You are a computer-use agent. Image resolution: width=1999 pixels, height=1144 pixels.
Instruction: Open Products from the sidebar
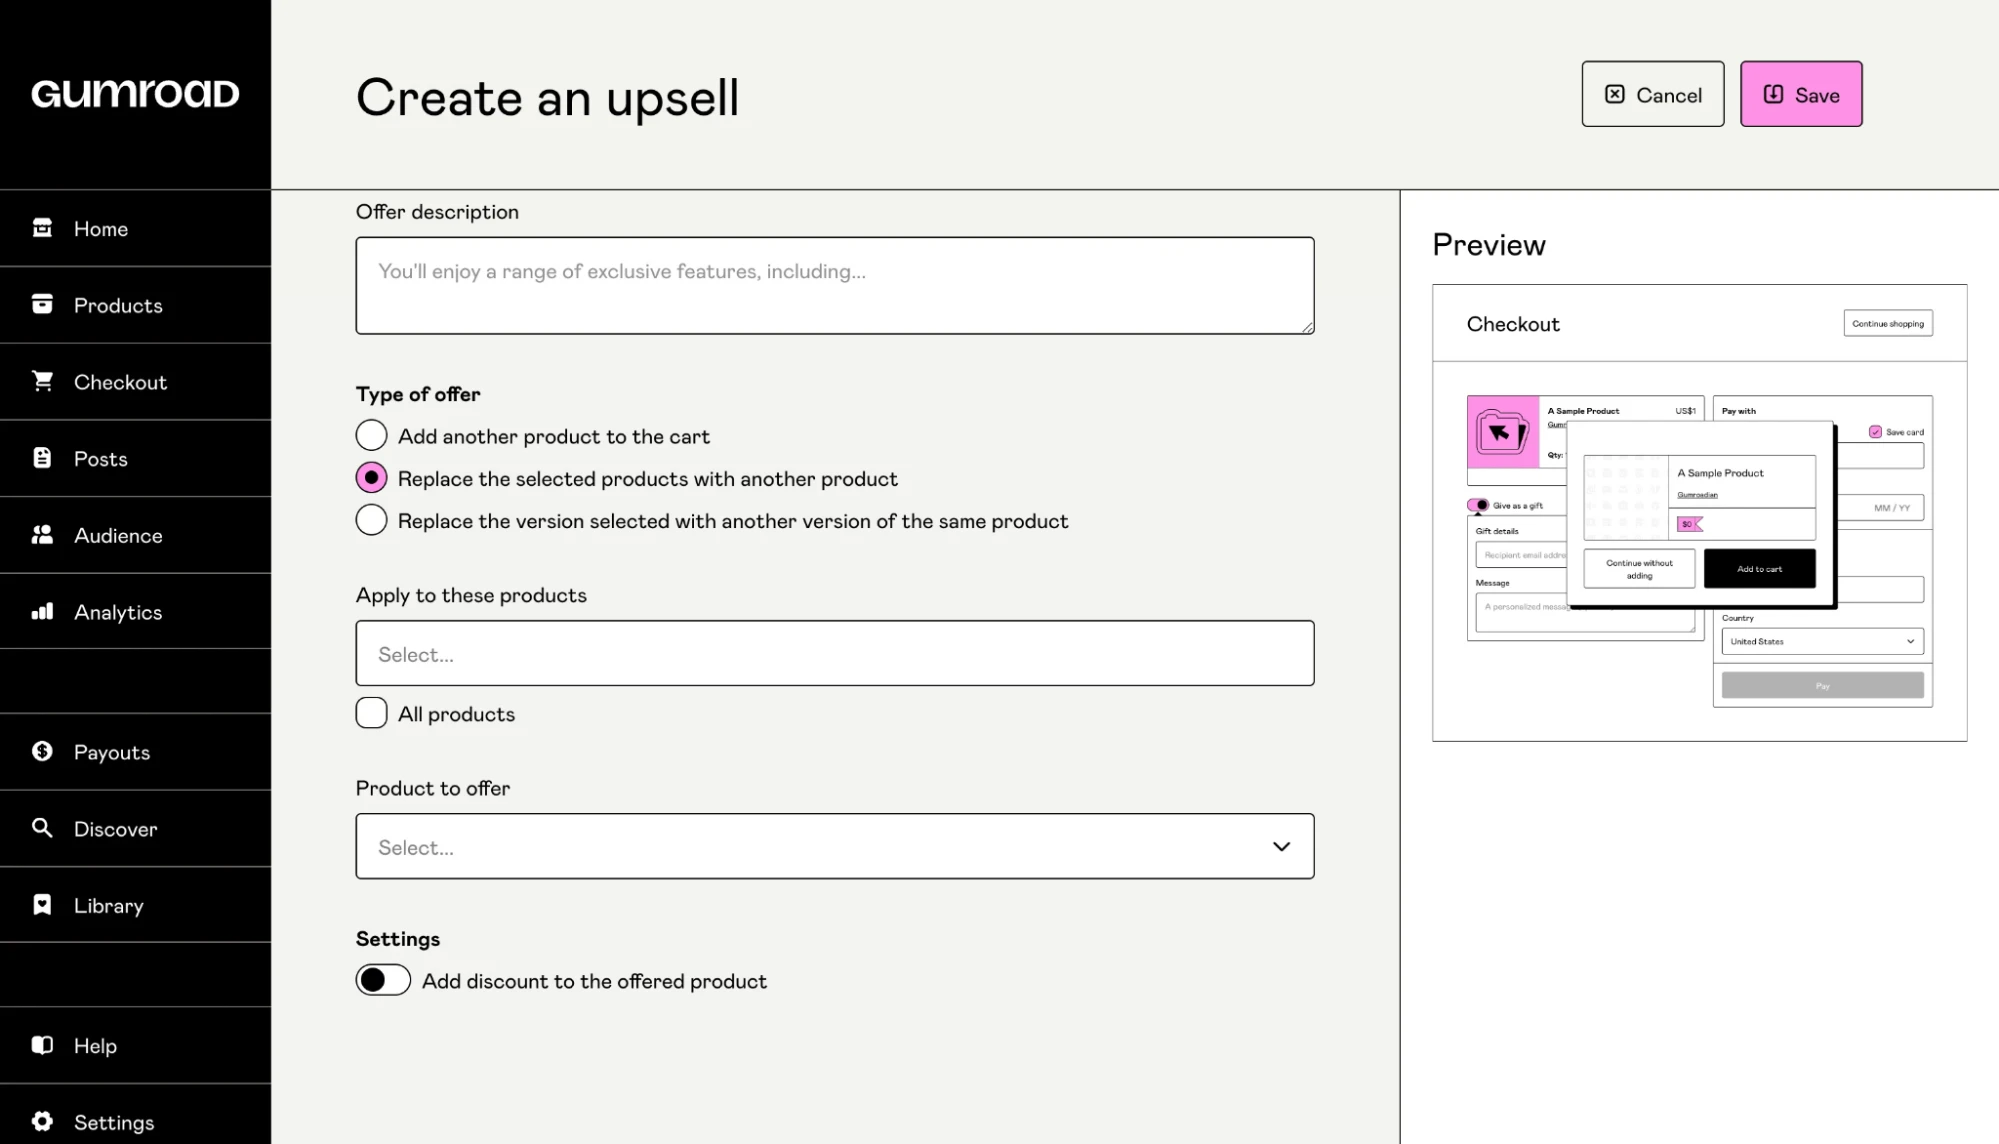coord(42,305)
